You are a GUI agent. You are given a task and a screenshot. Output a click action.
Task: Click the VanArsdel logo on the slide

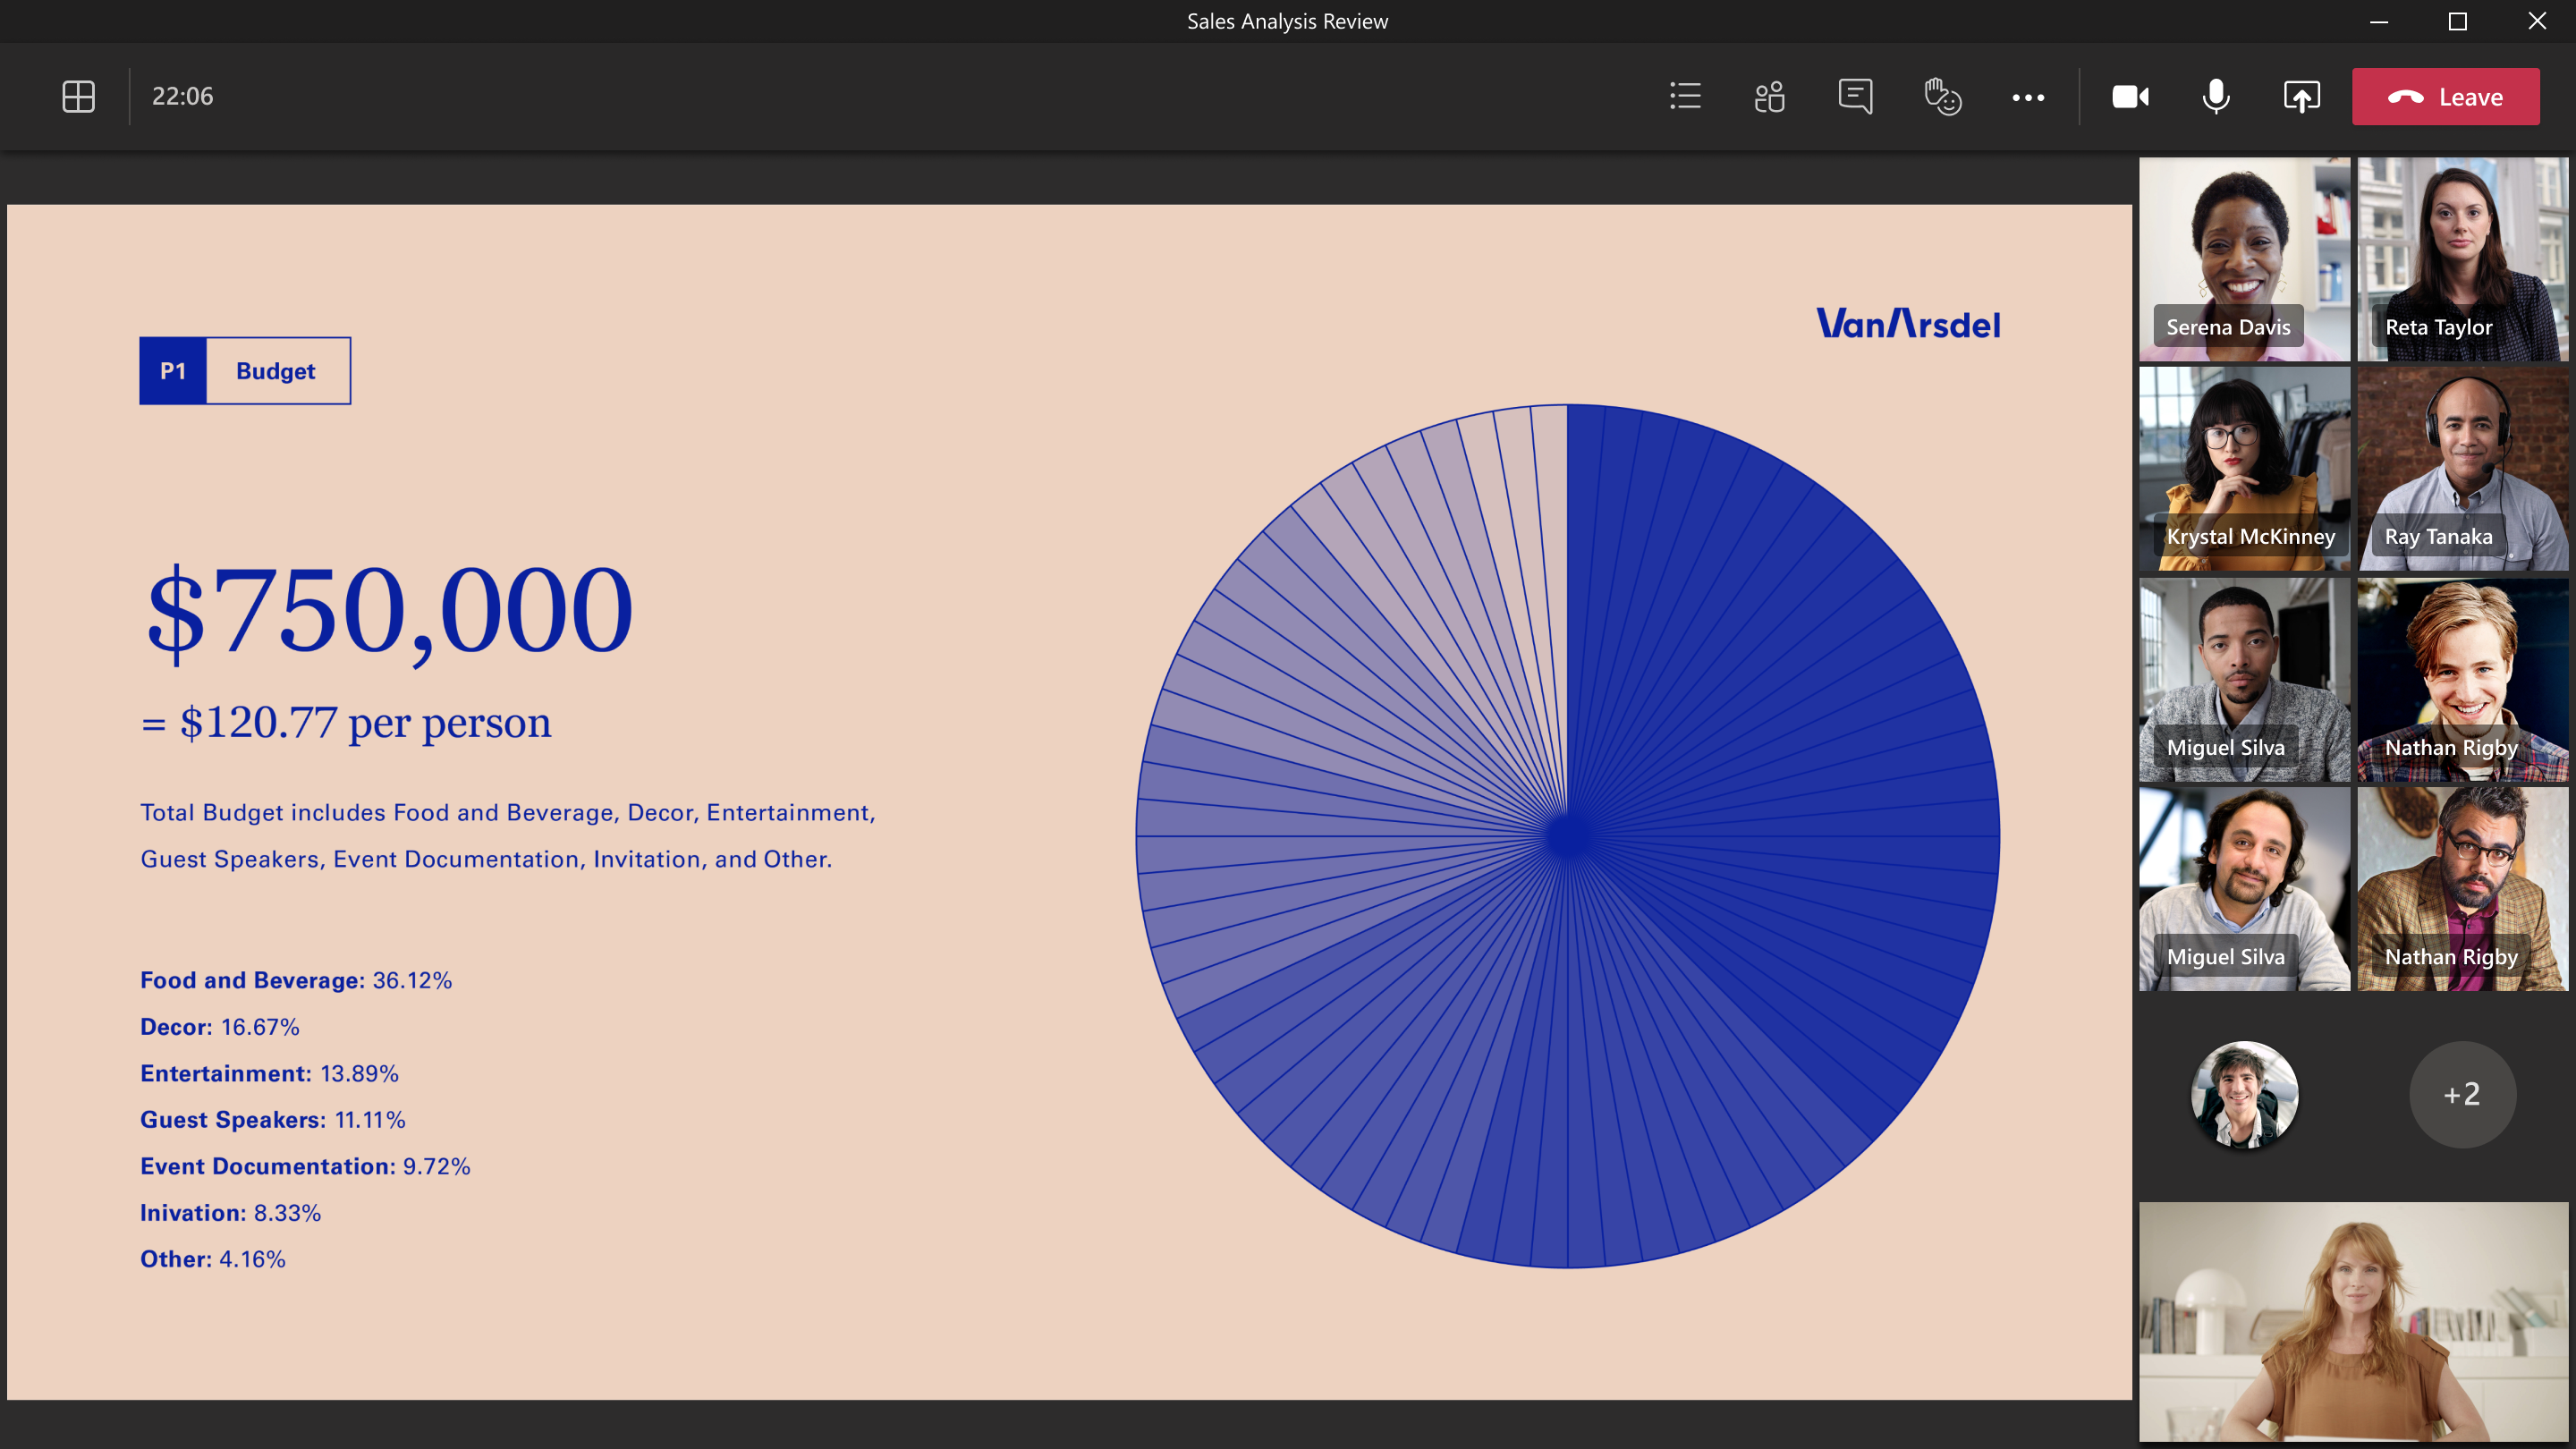point(1905,324)
